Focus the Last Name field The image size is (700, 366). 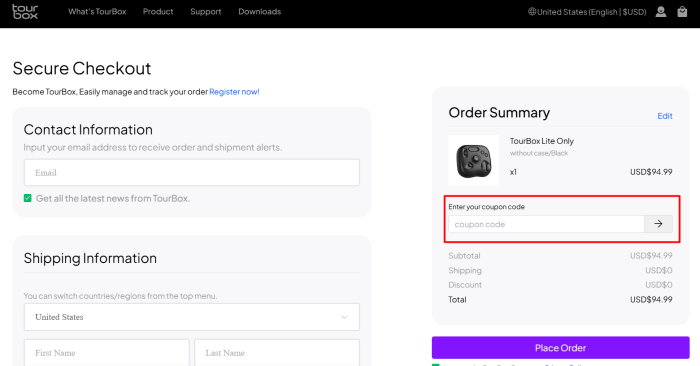coord(277,353)
